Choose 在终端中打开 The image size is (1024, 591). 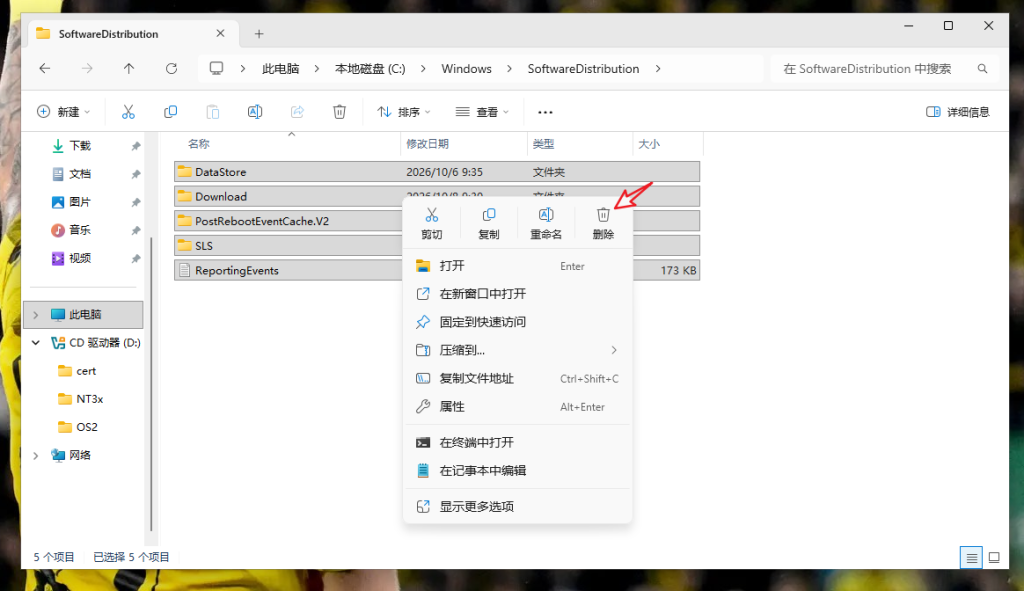(517, 443)
